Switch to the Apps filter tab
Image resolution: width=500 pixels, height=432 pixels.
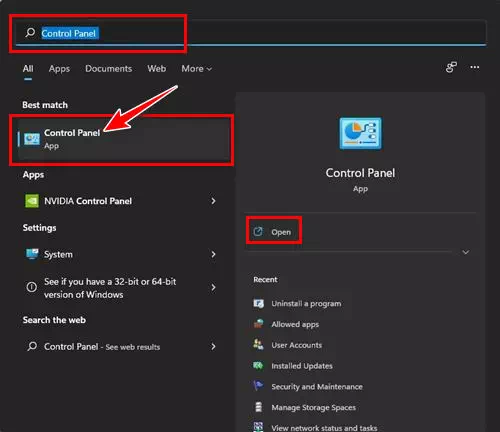click(x=59, y=69)
